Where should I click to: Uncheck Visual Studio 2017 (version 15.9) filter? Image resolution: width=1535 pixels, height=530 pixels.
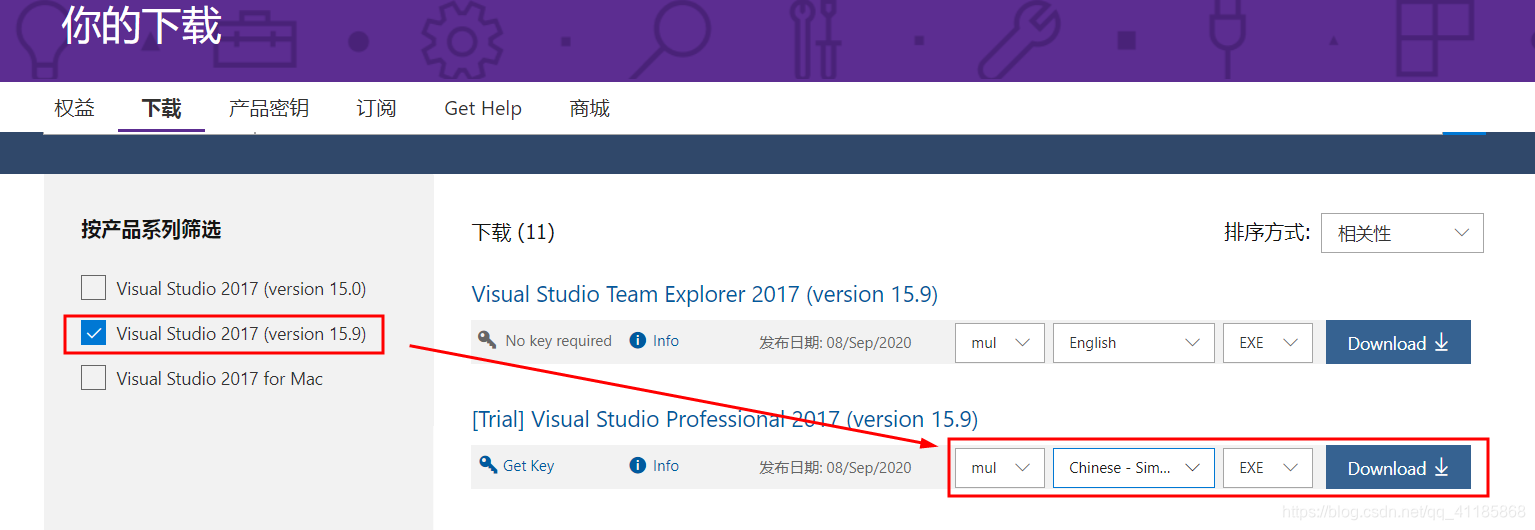tap(93, 333)
